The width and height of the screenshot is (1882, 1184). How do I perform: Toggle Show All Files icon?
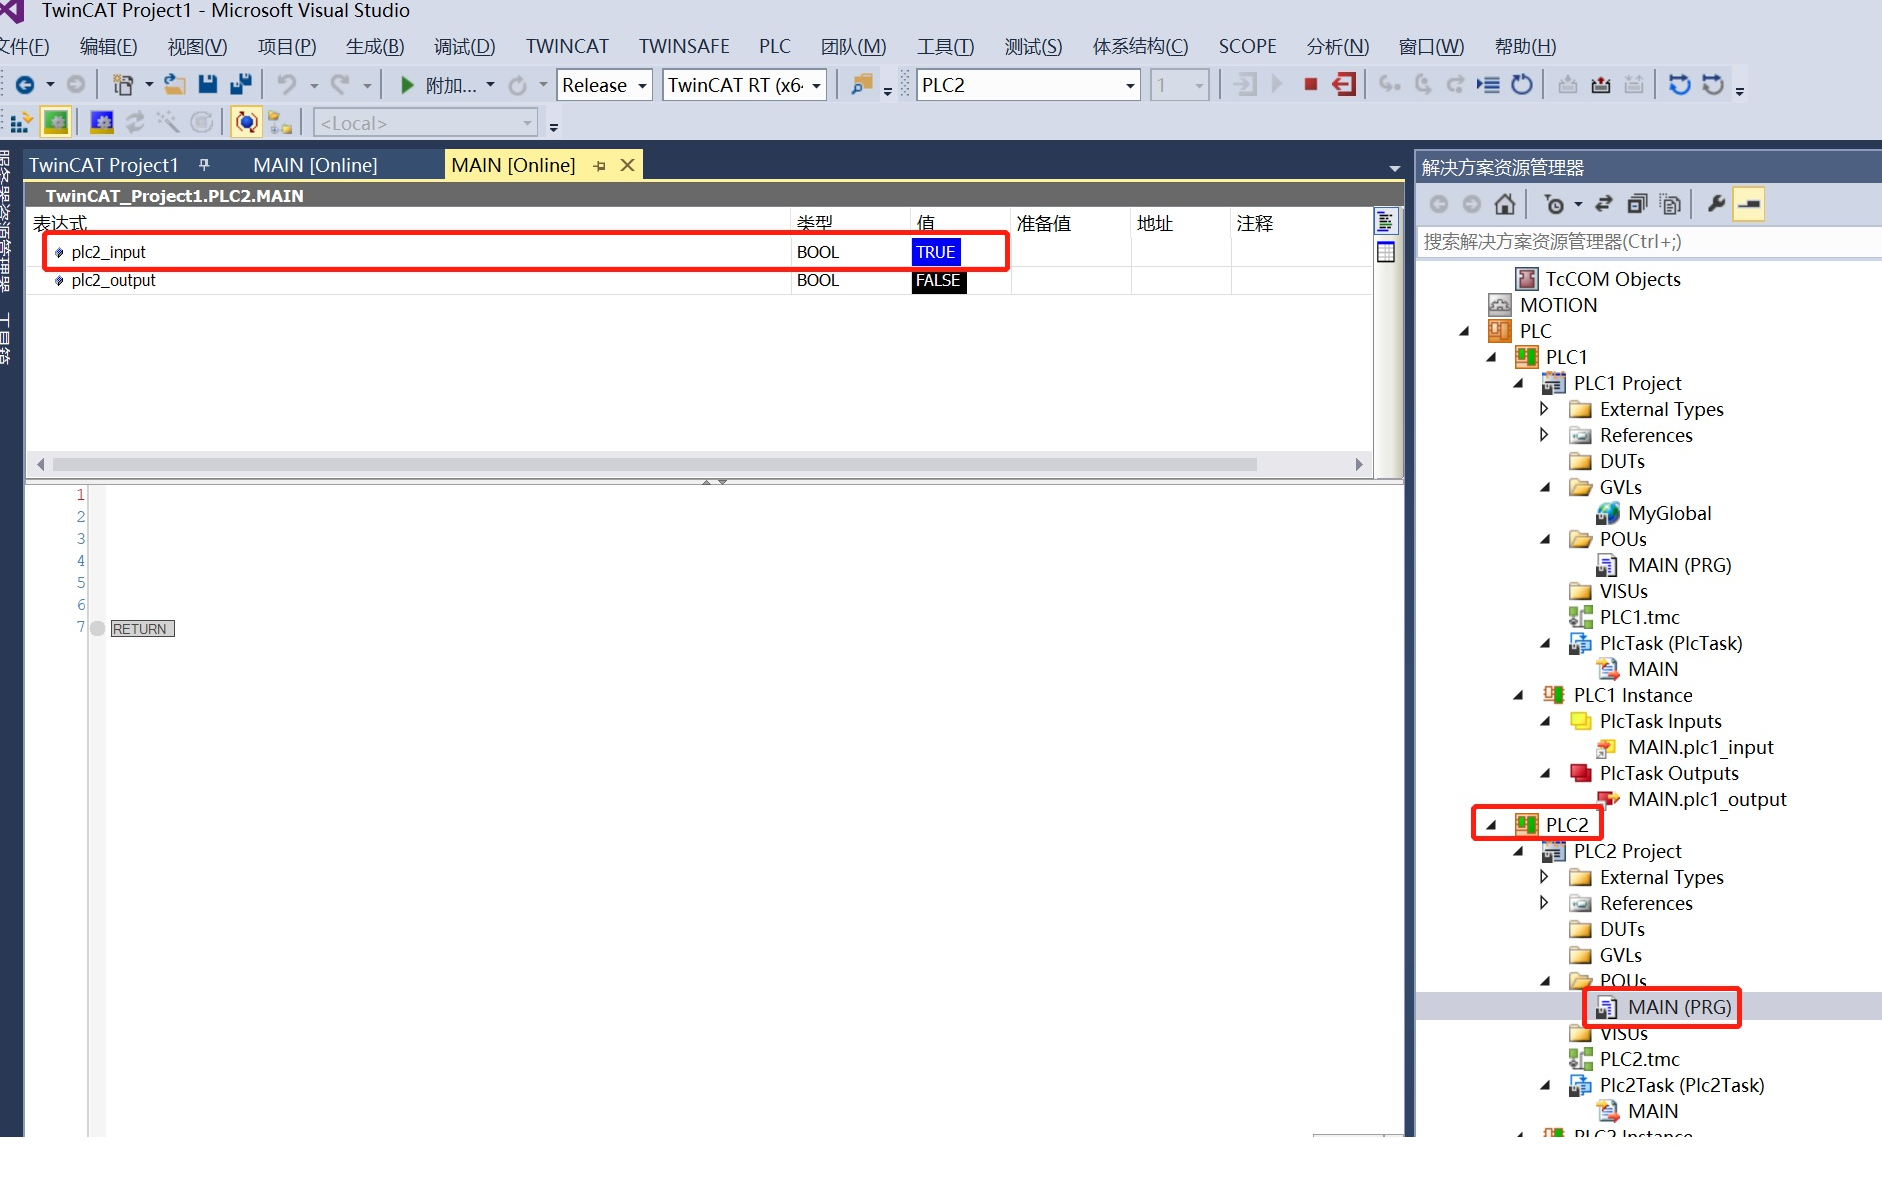click(x=1670, y=204)
